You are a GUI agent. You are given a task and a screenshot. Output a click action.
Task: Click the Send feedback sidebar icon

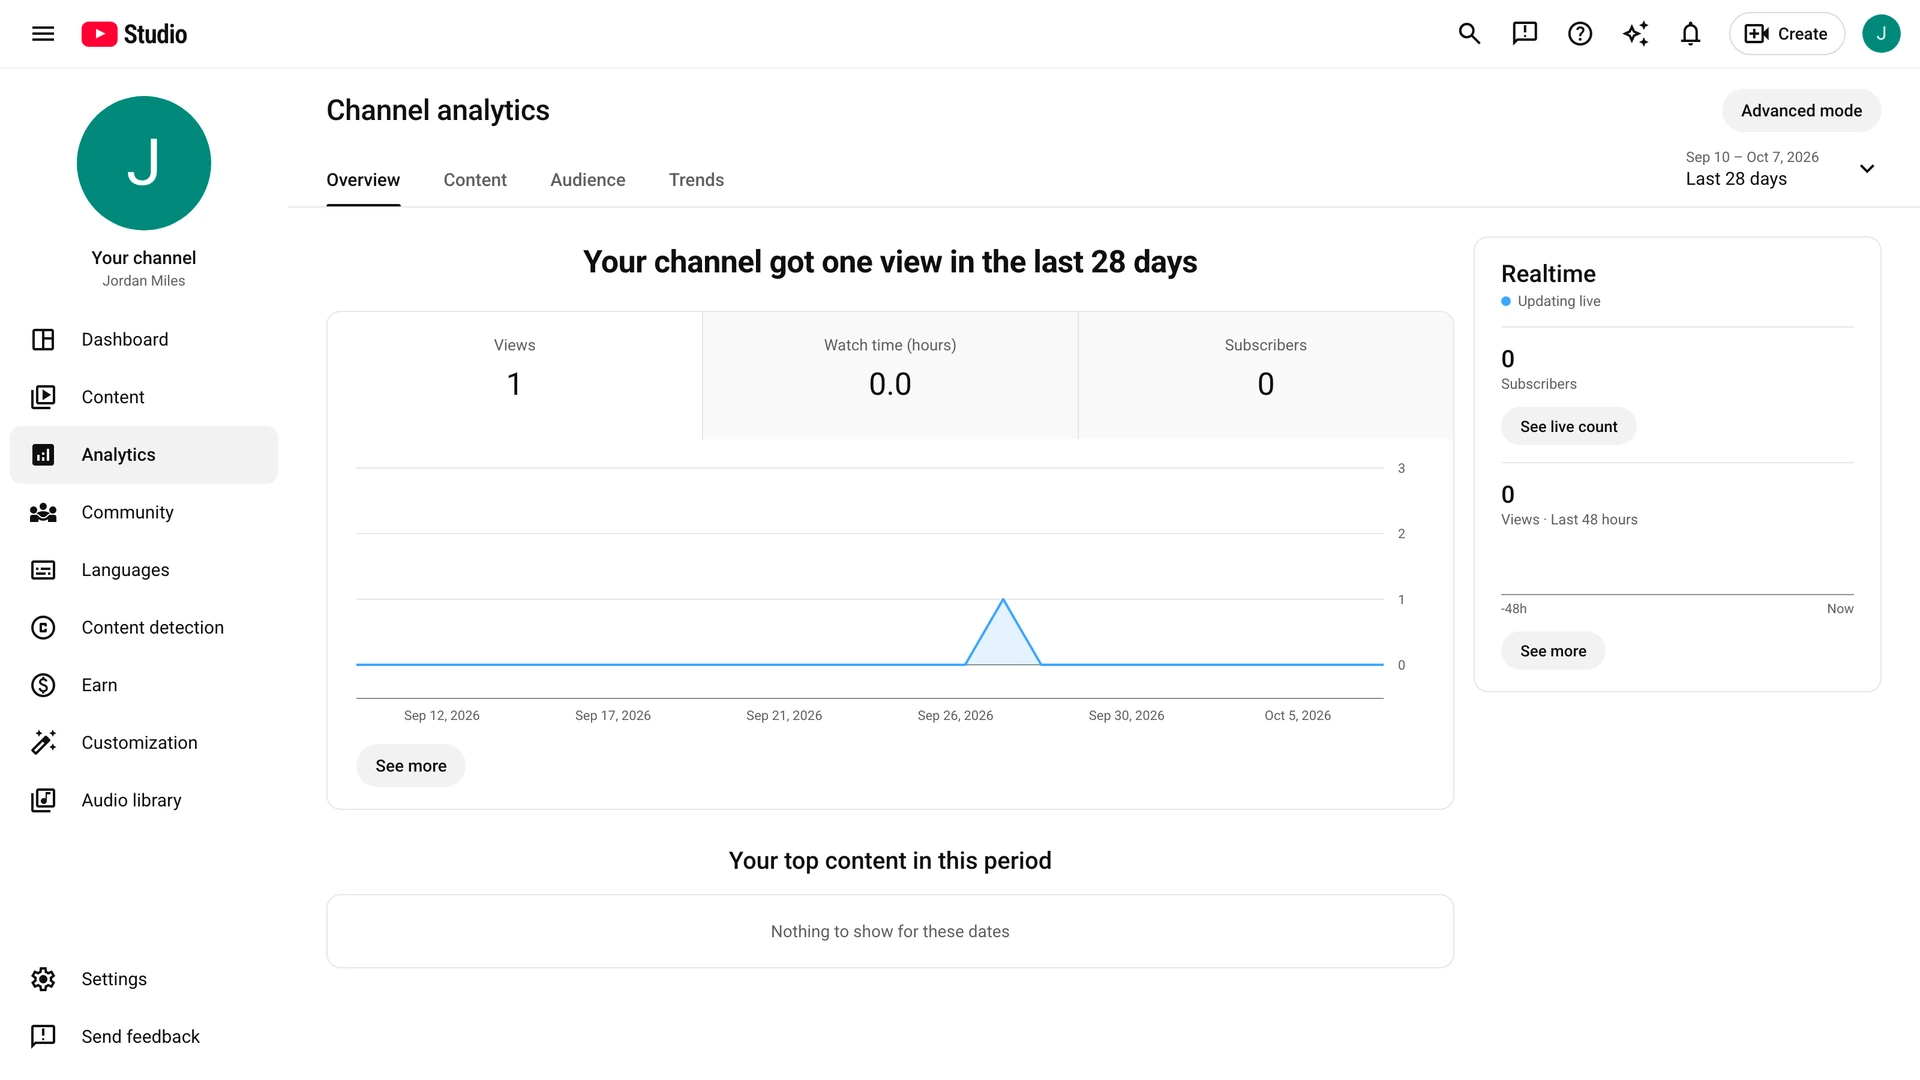tap(43, 1037)
